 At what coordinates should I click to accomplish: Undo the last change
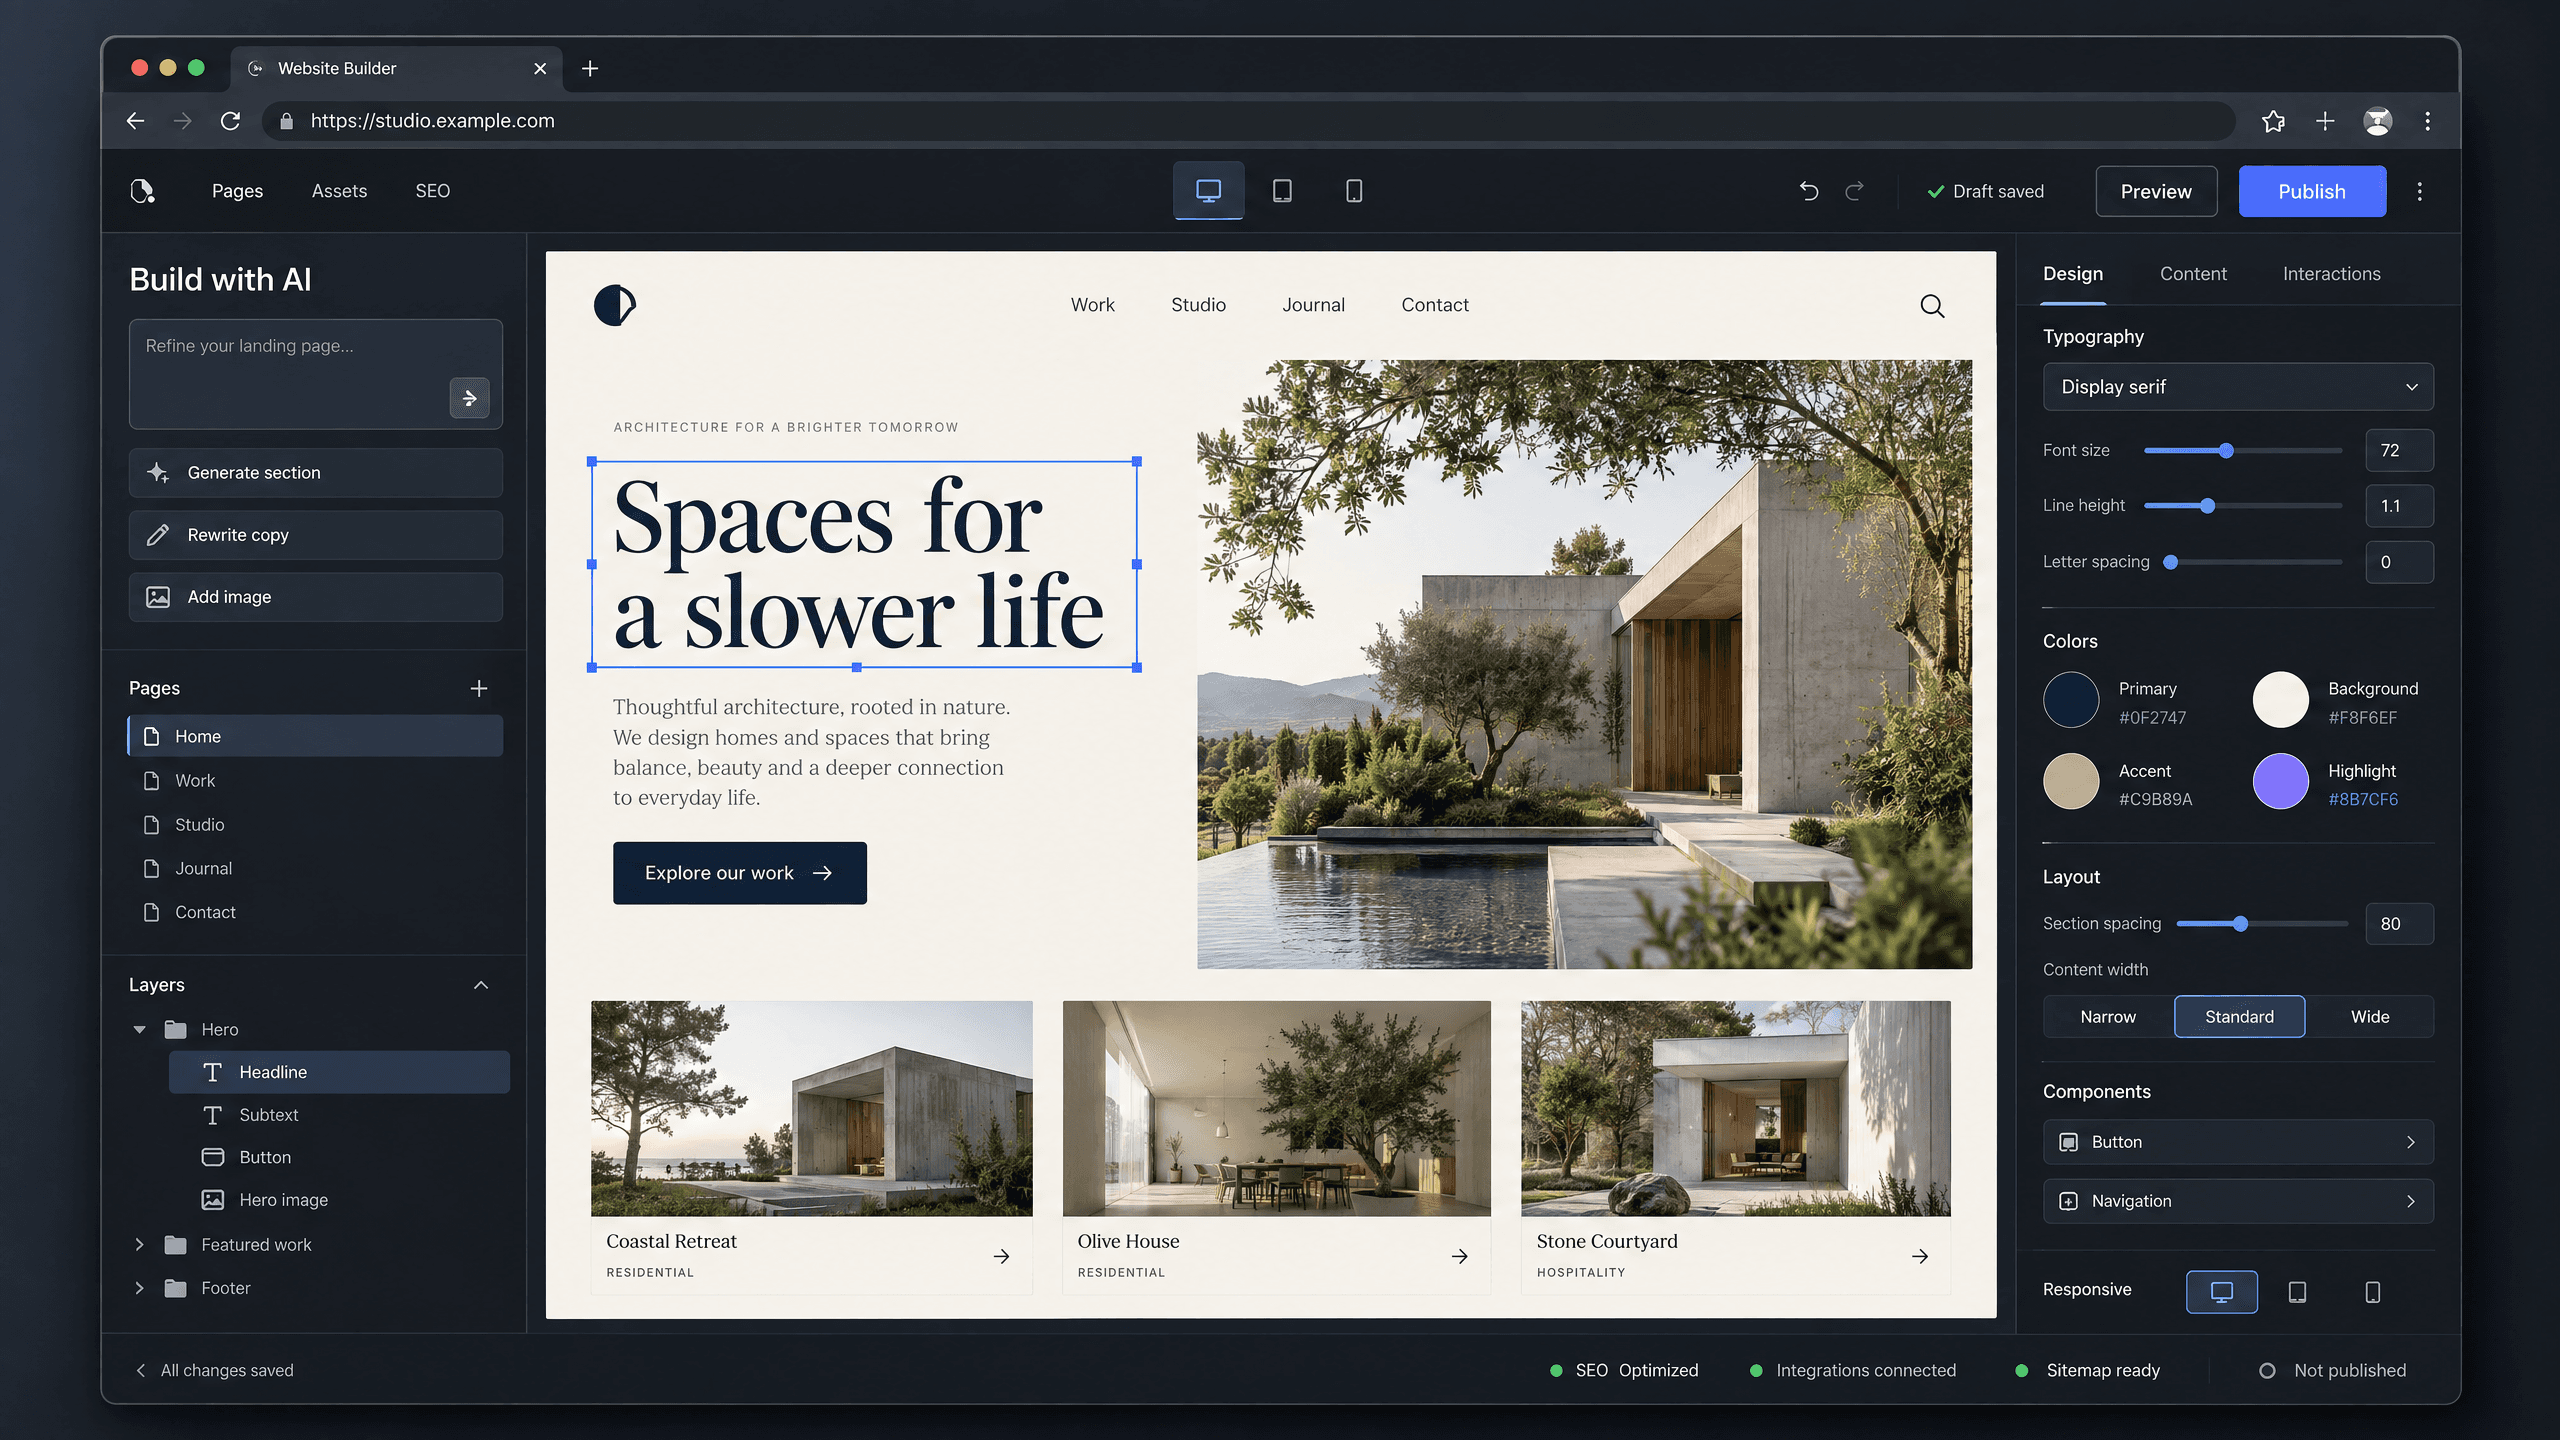(x=1809, y=191)
